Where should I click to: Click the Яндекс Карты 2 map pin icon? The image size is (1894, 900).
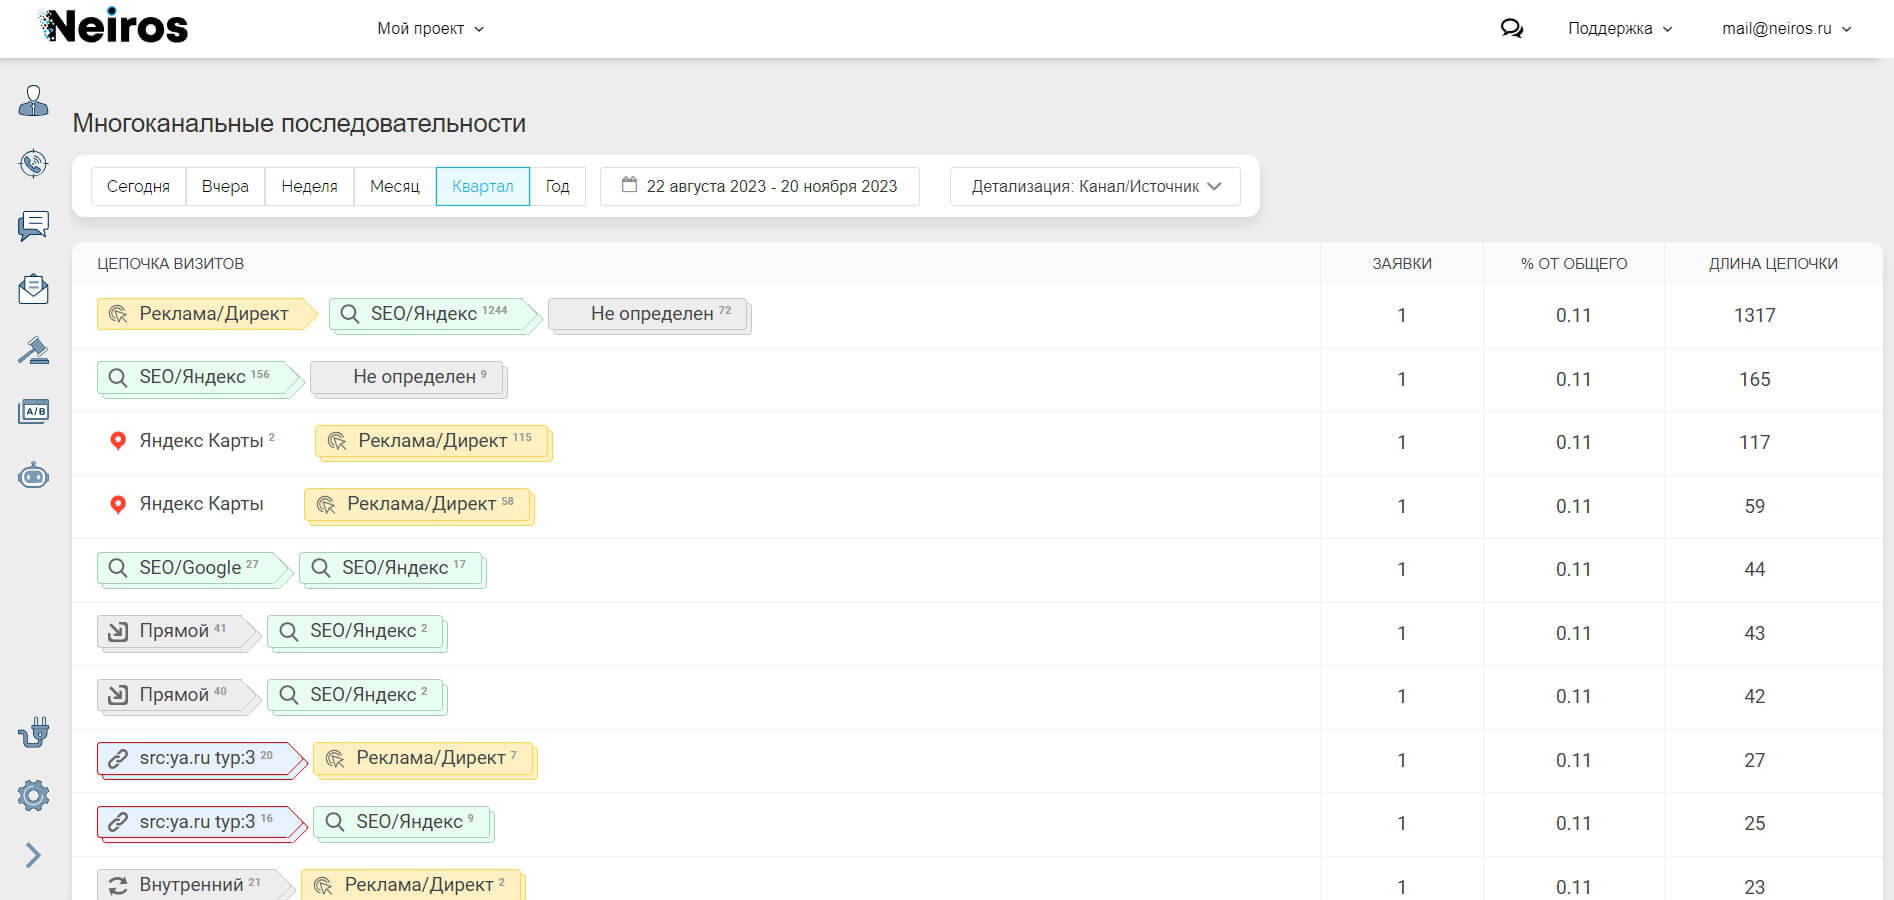(118, 441)
